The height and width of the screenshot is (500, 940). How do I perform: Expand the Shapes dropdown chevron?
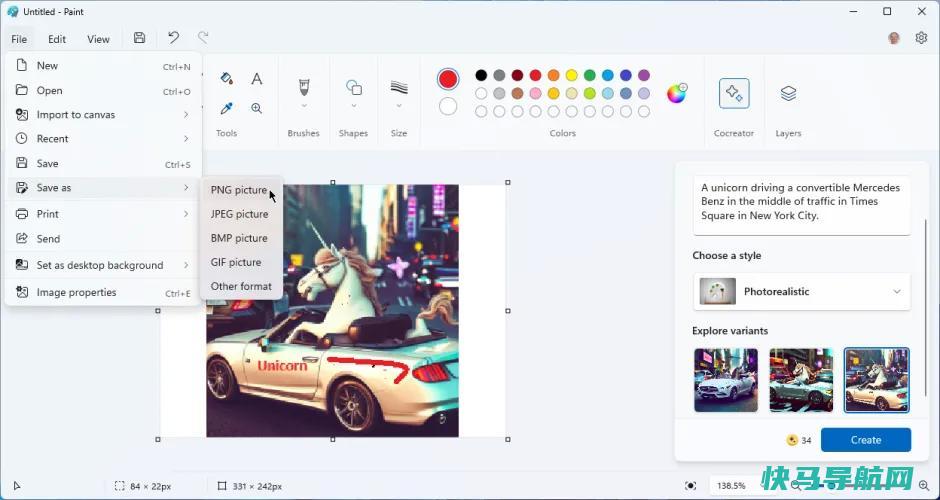pyautogui.click(x=354, y=106)
